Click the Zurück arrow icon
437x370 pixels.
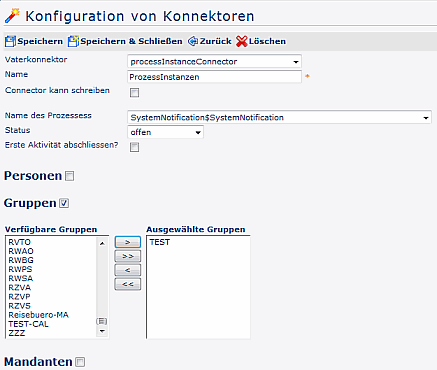click(x=193, y=41)
